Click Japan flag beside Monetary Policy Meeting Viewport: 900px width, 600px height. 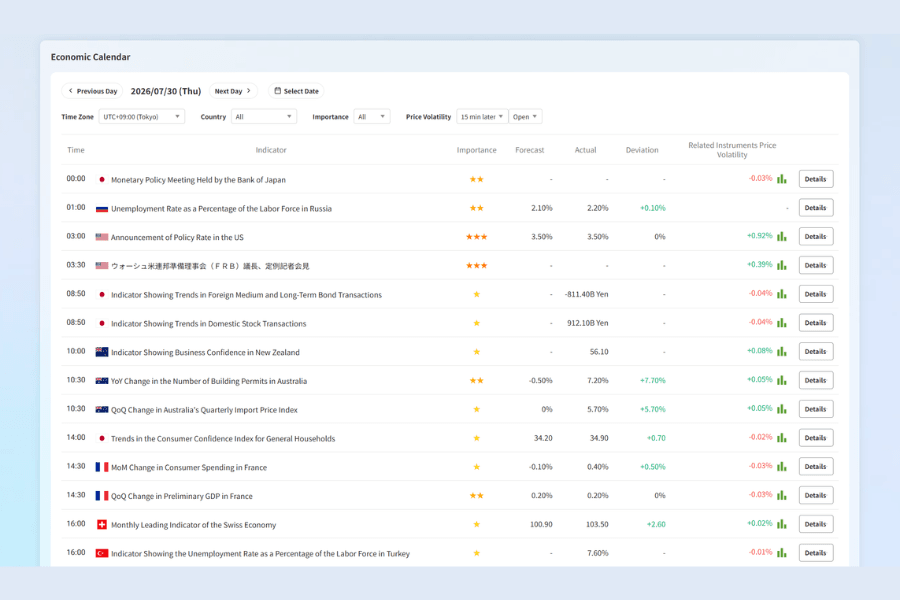point(102,180)
